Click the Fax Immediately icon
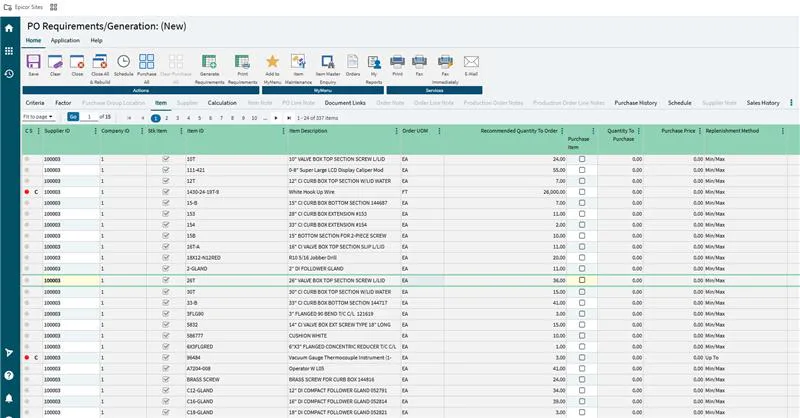800x418 pixels. [445, 62]
